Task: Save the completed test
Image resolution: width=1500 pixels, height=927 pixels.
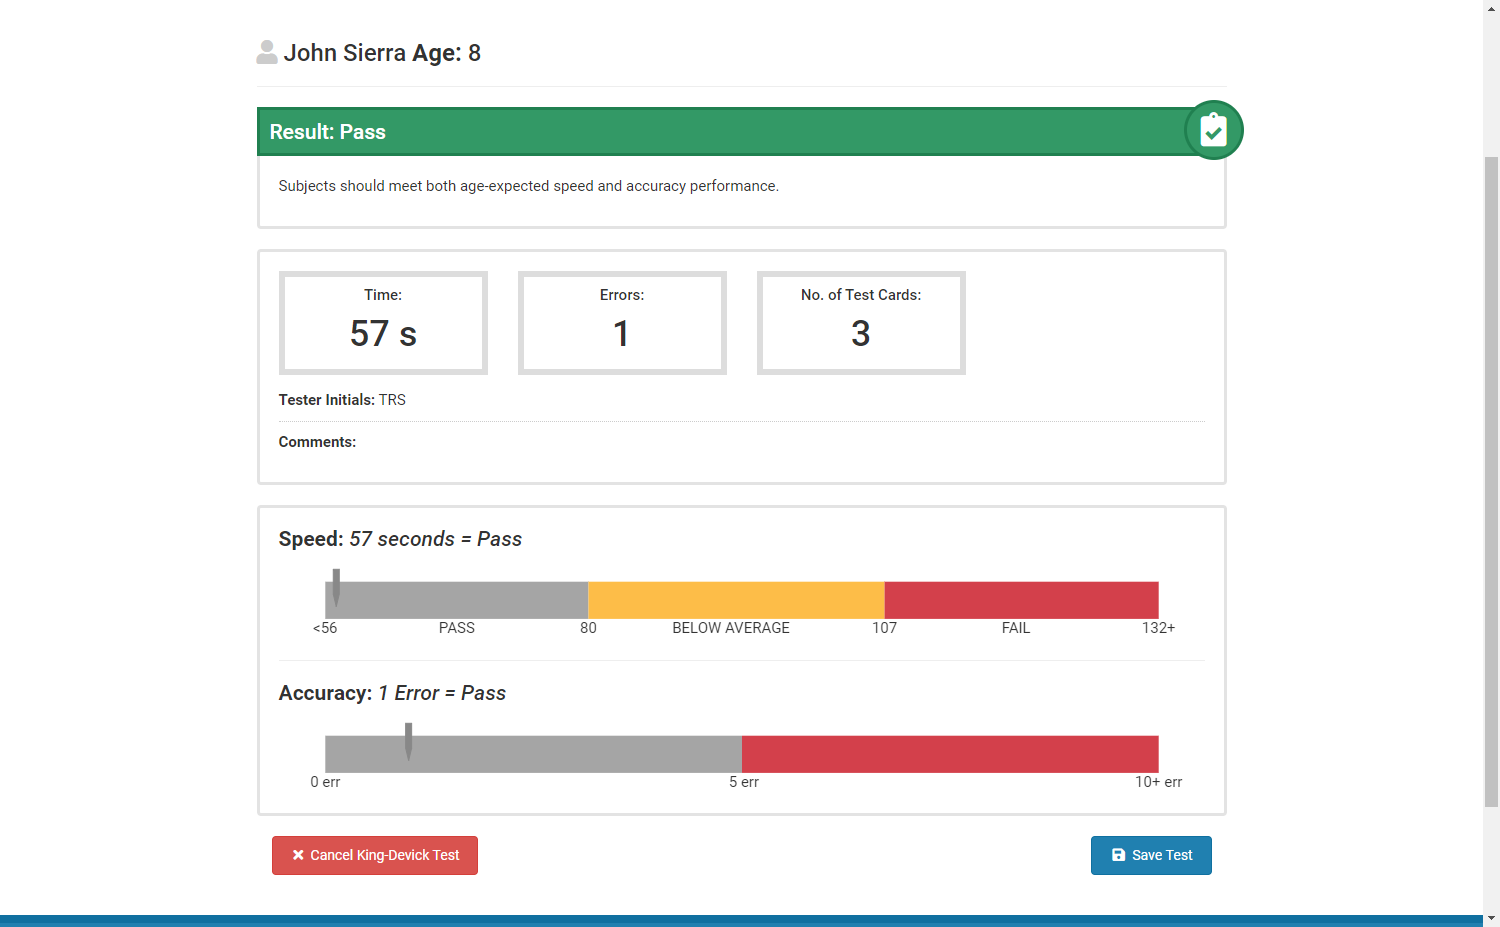Action: 1151,855
